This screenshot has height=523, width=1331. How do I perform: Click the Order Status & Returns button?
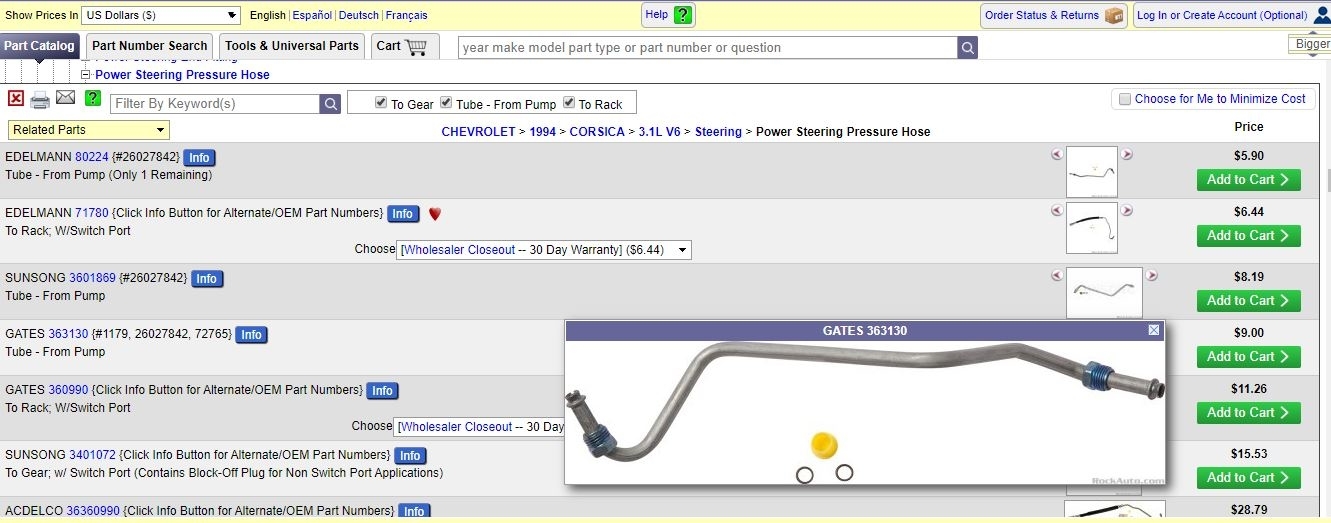tap(1055, 15)
